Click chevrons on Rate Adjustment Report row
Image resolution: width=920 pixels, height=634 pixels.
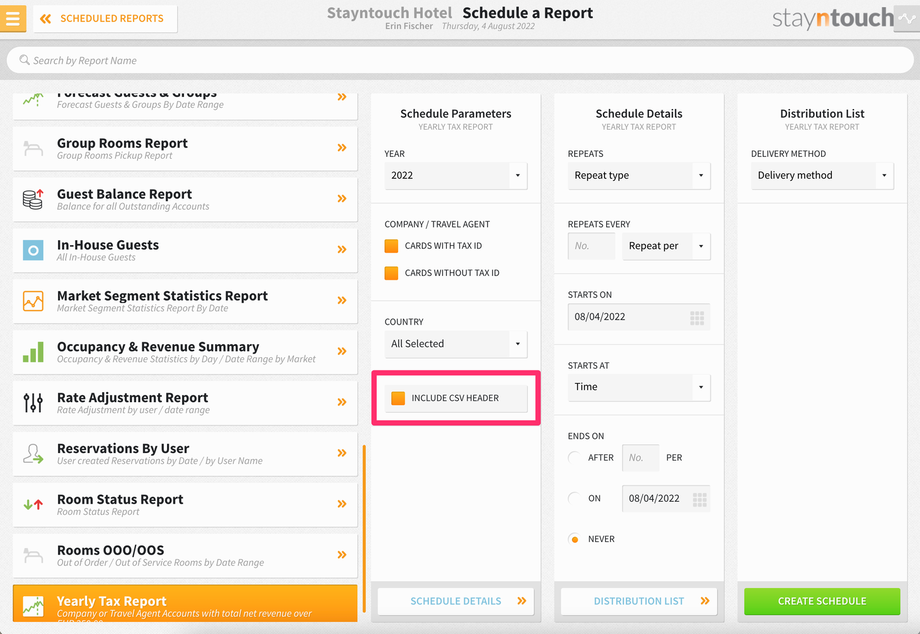point(342,402)
